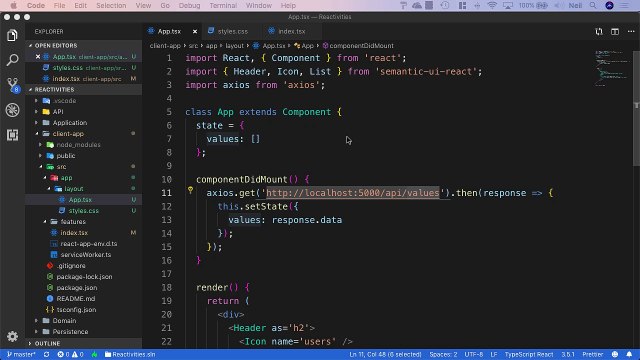Open the Go menu

165,5
